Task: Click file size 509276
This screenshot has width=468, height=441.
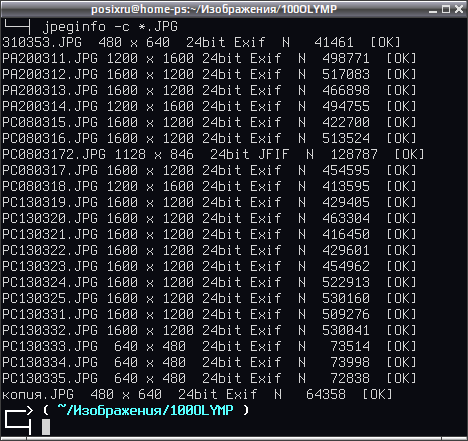Action: pos(346,314)
